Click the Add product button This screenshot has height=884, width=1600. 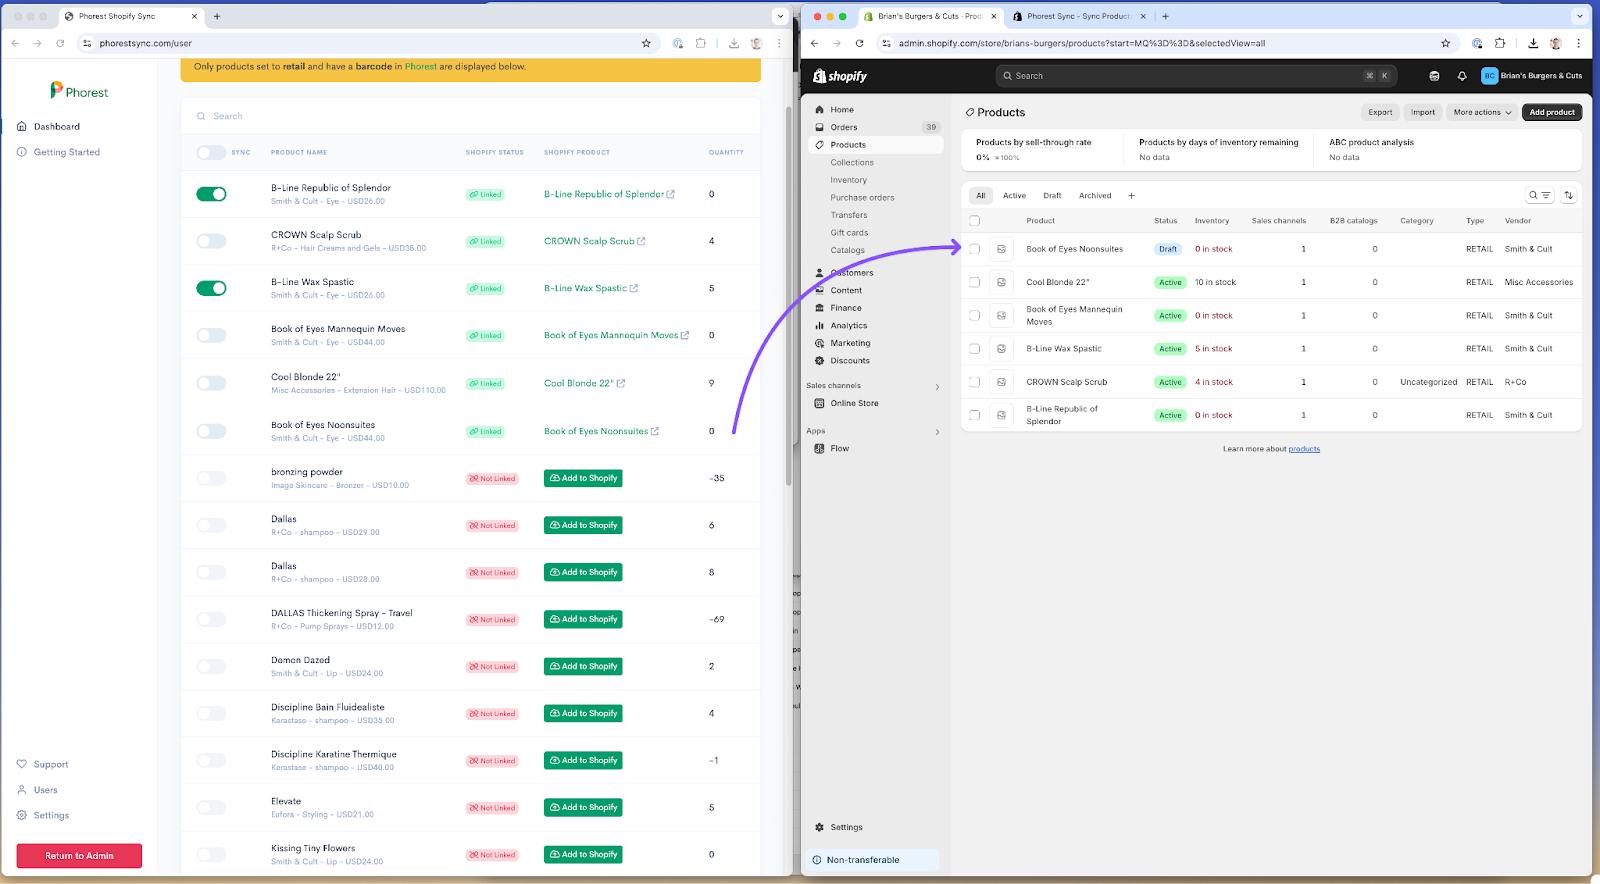click(1552, 112)
